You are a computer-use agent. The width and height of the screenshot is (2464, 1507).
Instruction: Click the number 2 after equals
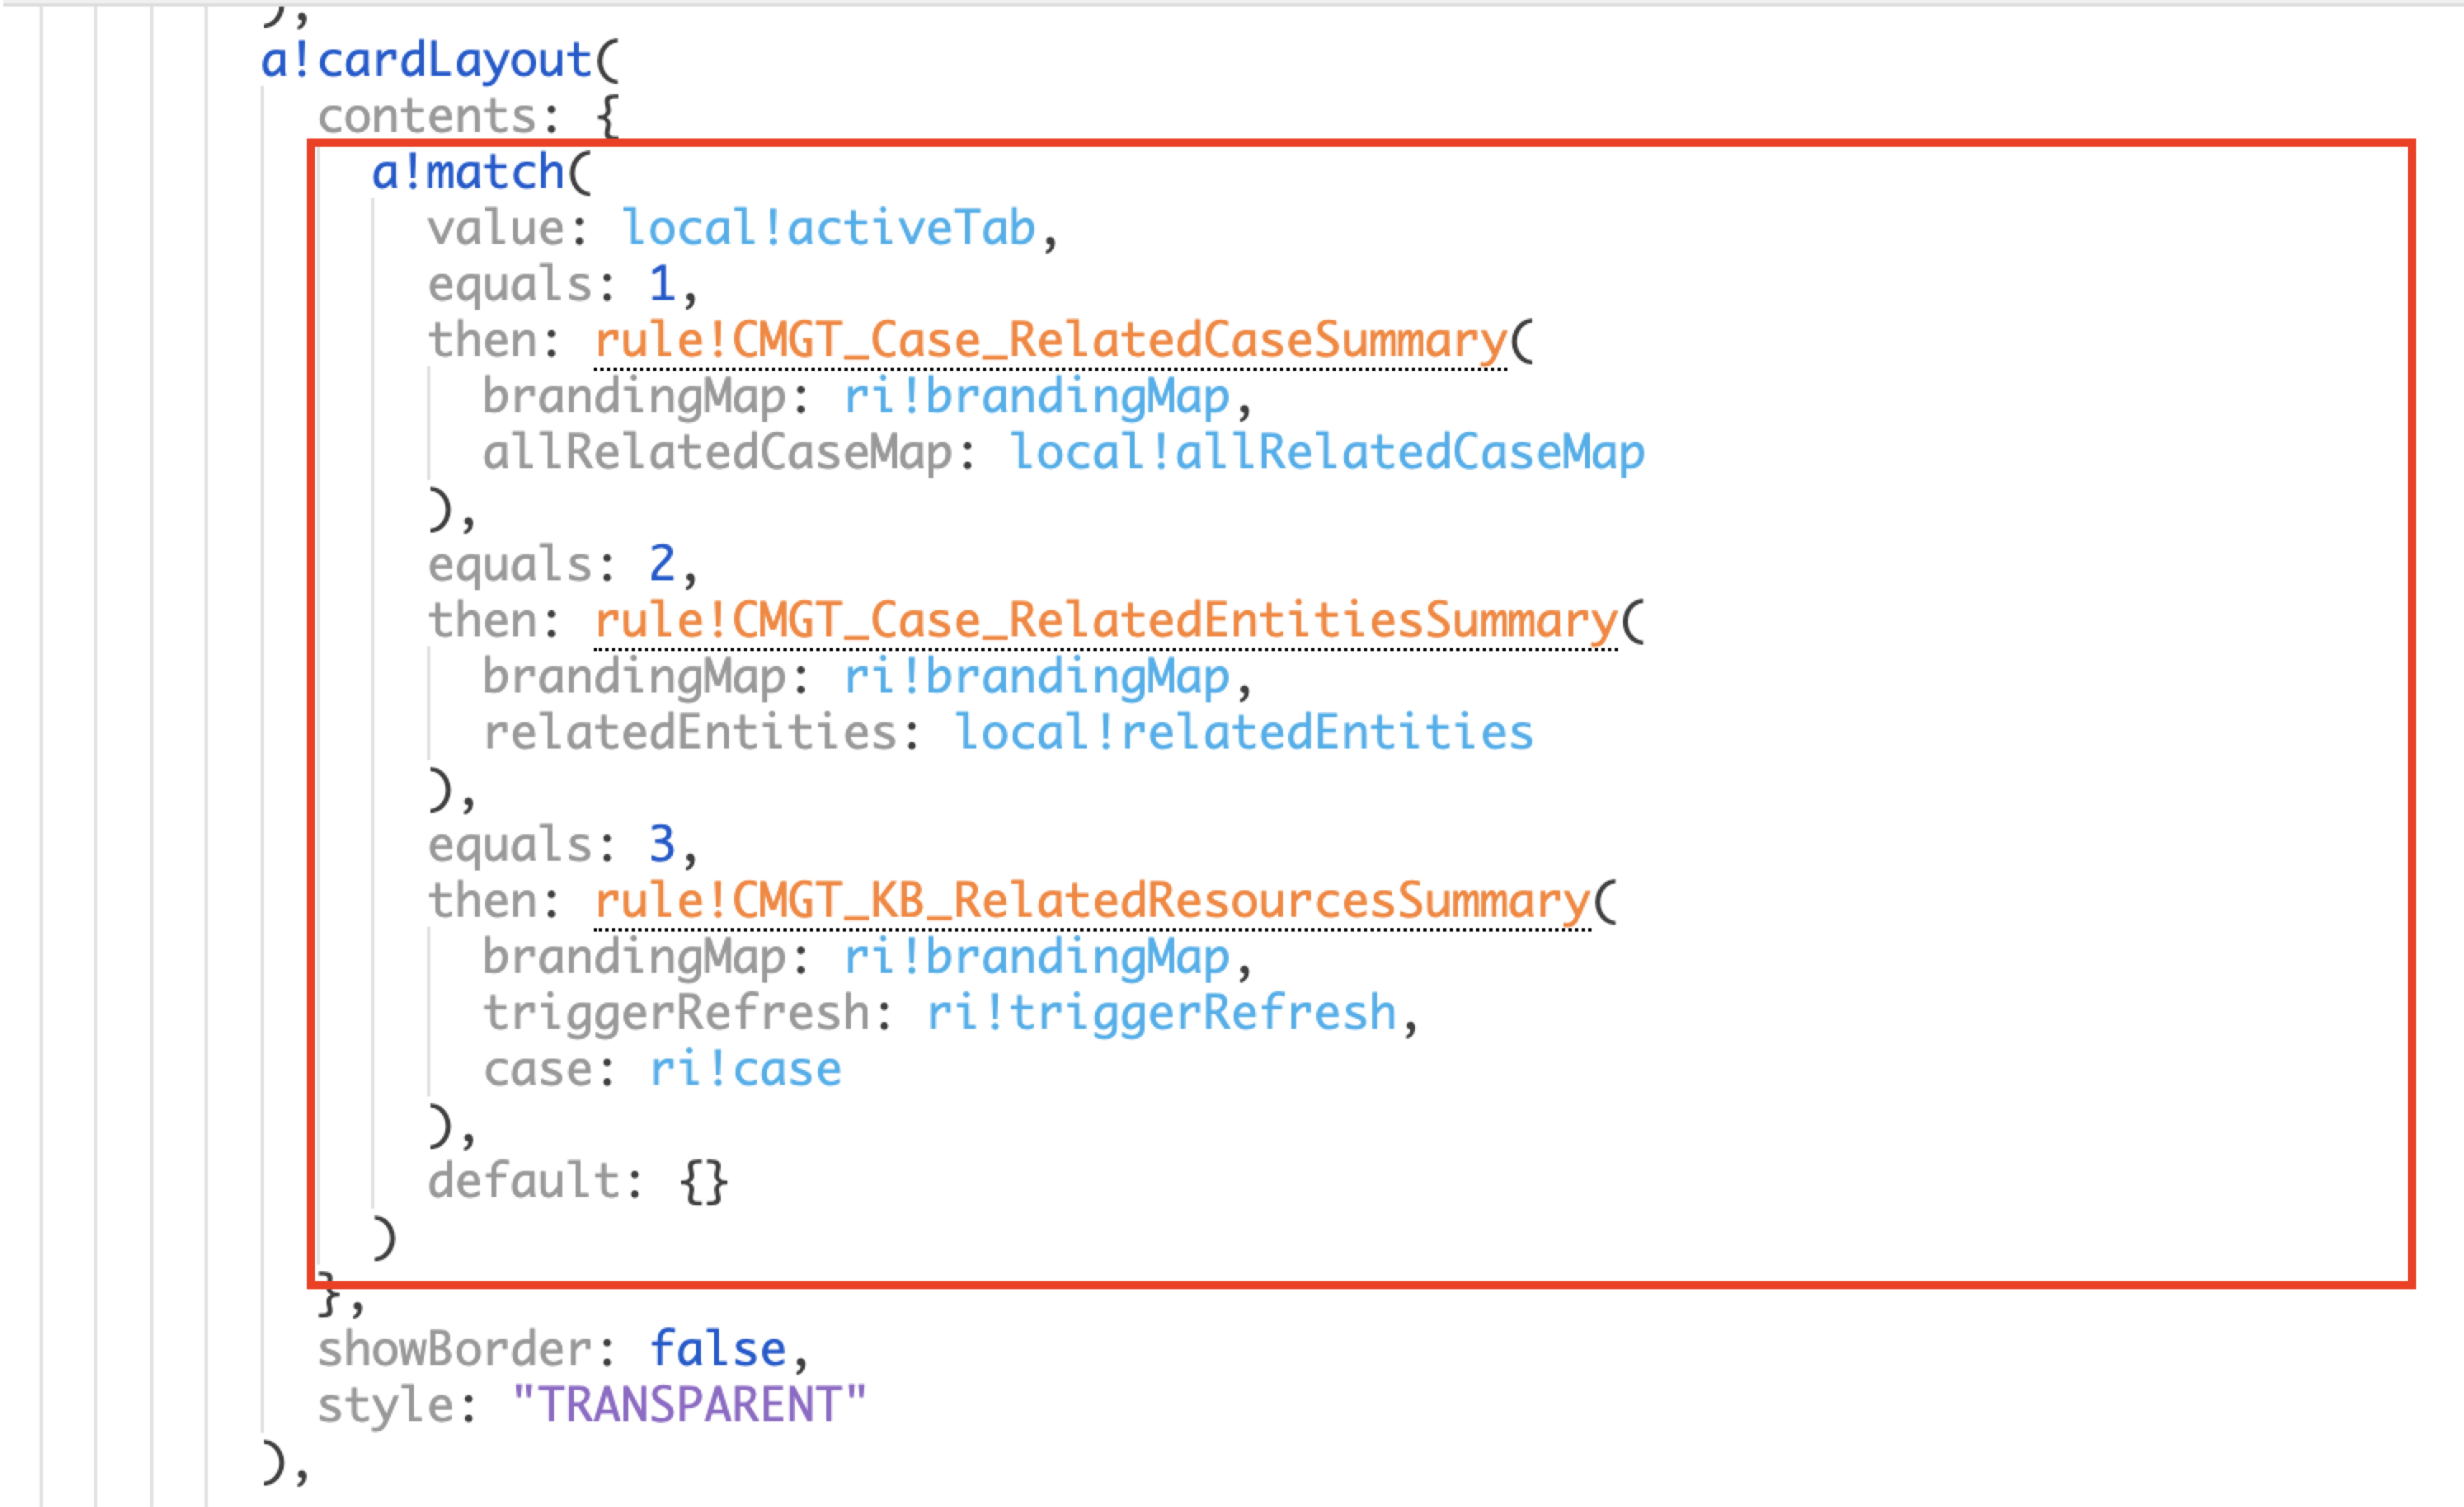point(661,564)
